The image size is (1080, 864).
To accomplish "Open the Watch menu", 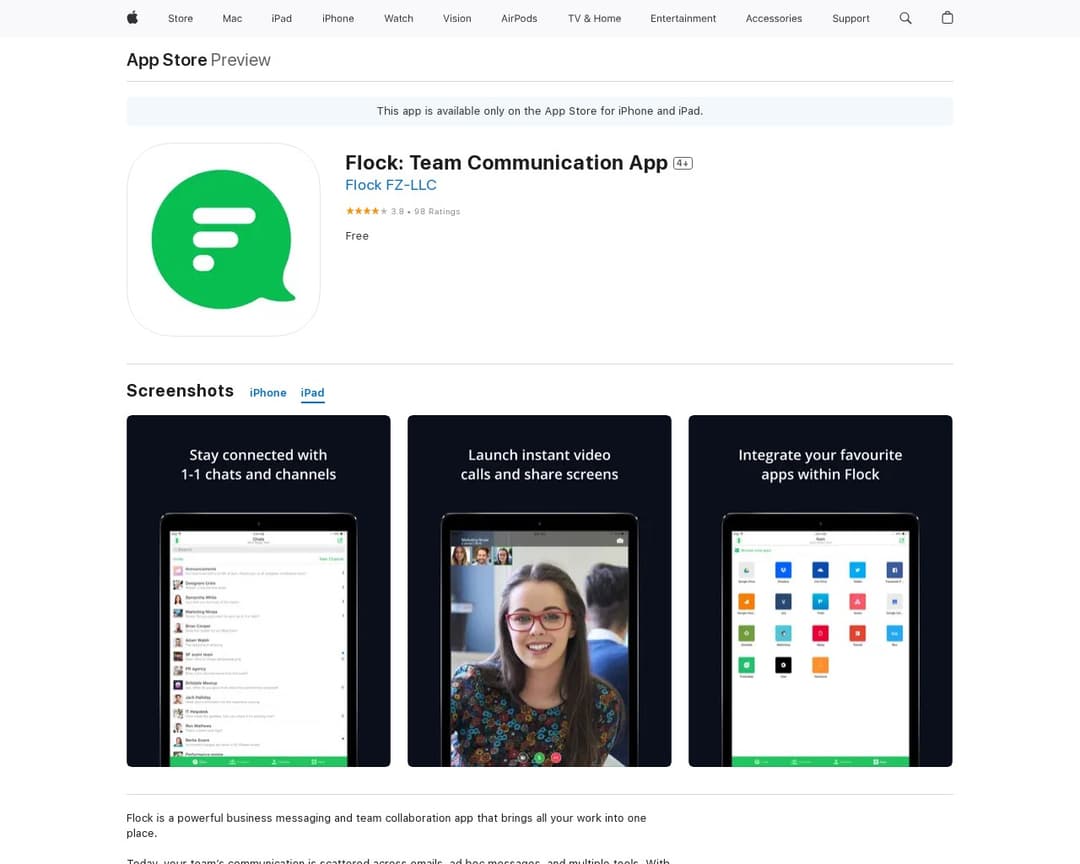I will point(398,18).
